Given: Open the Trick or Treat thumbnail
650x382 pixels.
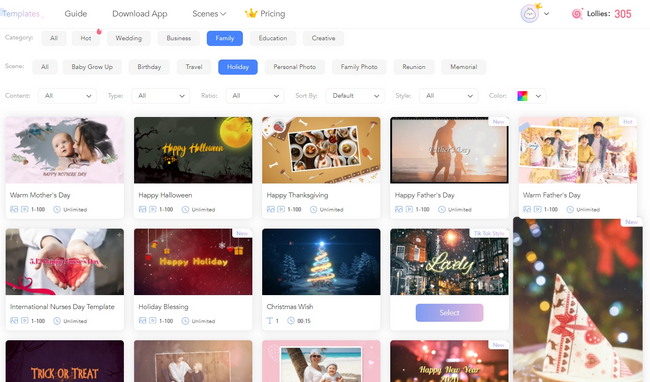Looking at the screenshot, I should pyautogui.click(x=65, y=361).
